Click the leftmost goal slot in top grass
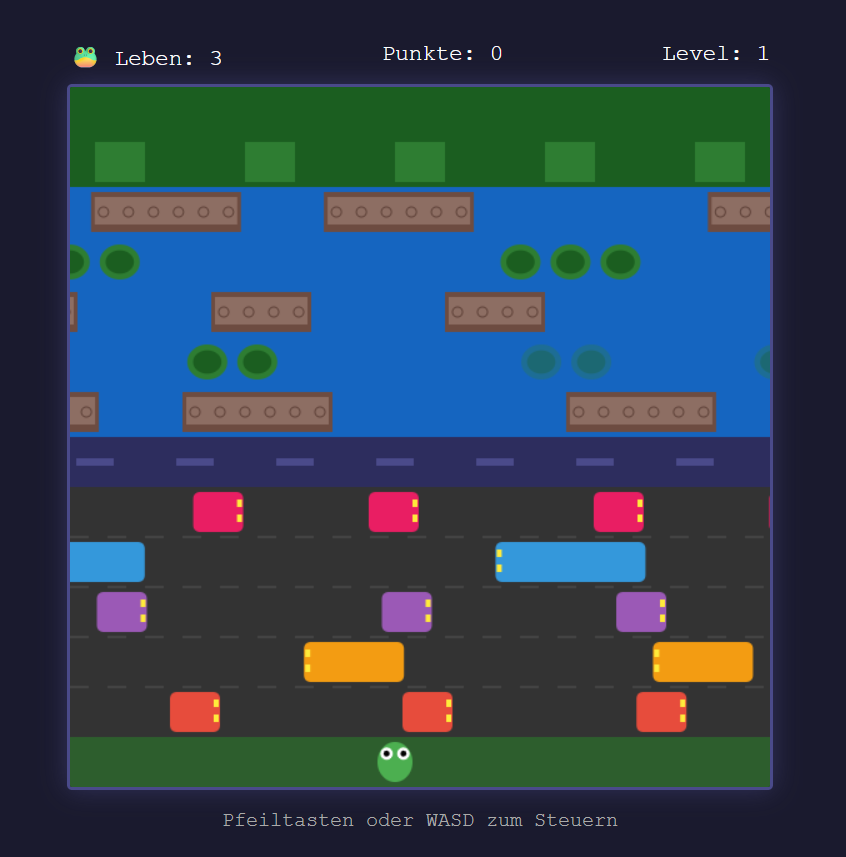The width and height of the screenshot is (846, 857). tap(120, 162)
